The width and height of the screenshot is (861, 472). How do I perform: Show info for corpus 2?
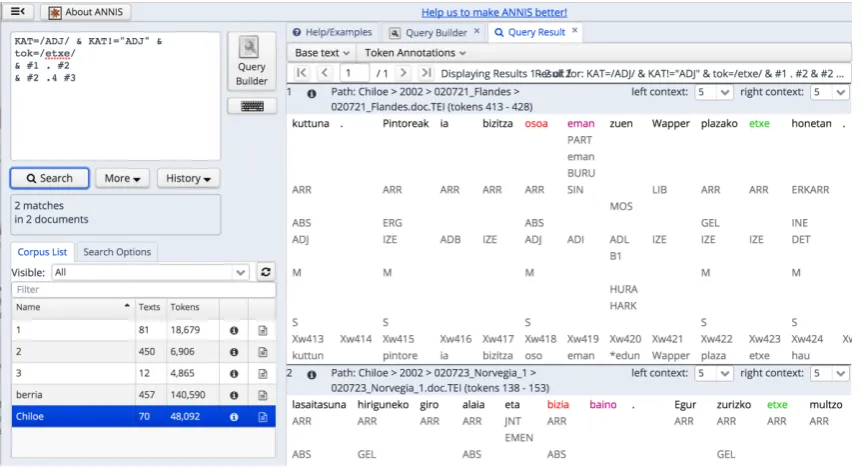[234, 352]
